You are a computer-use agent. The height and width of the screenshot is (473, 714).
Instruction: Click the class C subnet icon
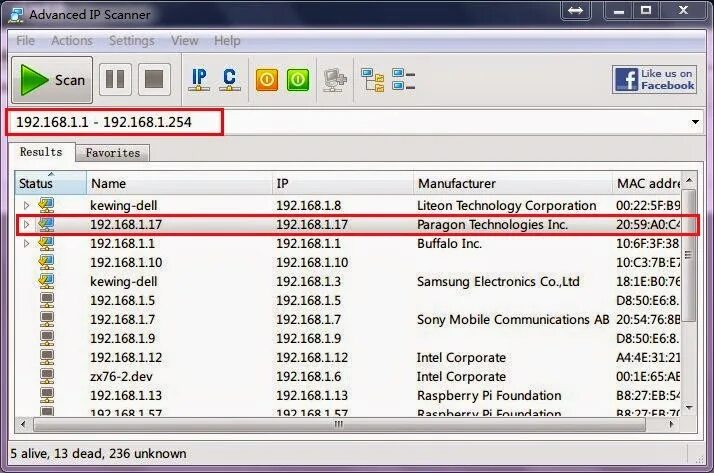(x=230, y=80)
